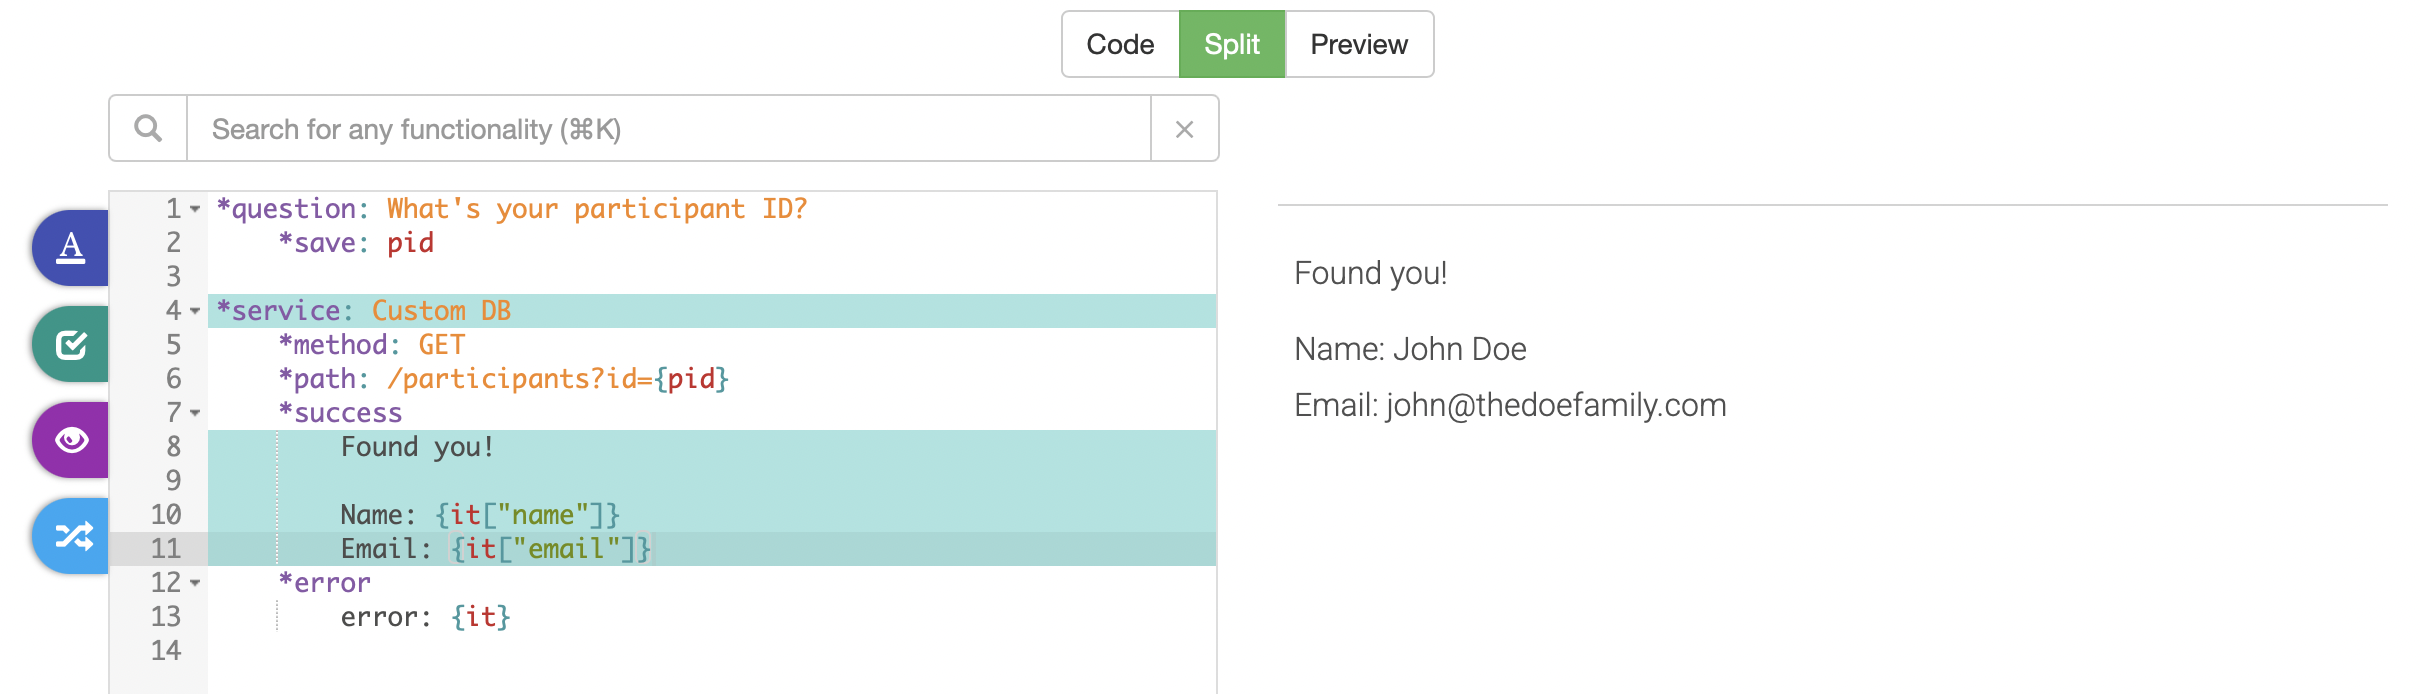Click 'Name: John Doe' in the preview

tap(1410, 349)
